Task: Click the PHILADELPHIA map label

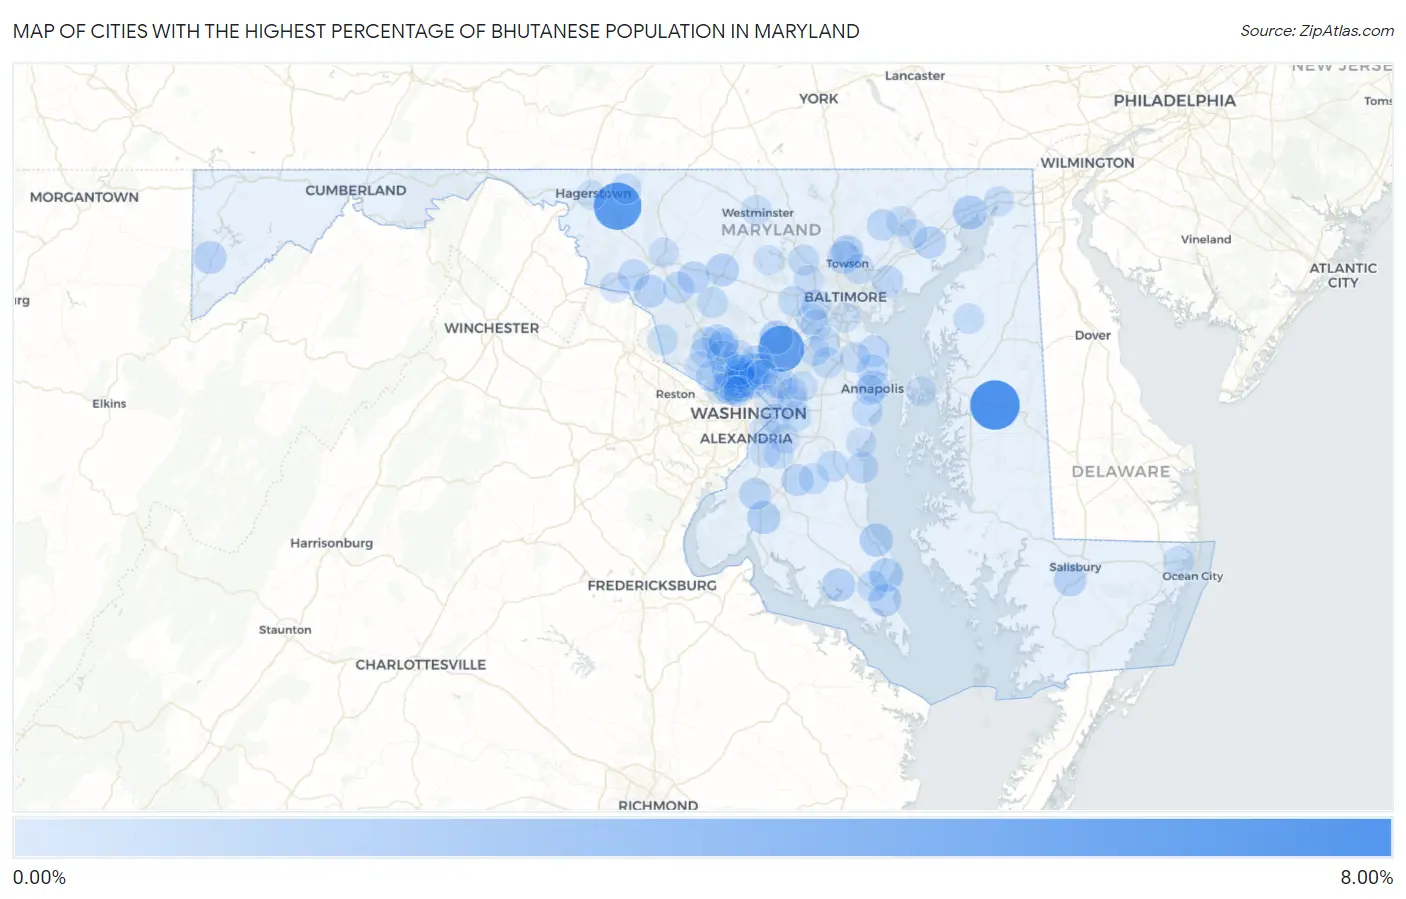Action: pyautogui.click(x=1174, y=100)
